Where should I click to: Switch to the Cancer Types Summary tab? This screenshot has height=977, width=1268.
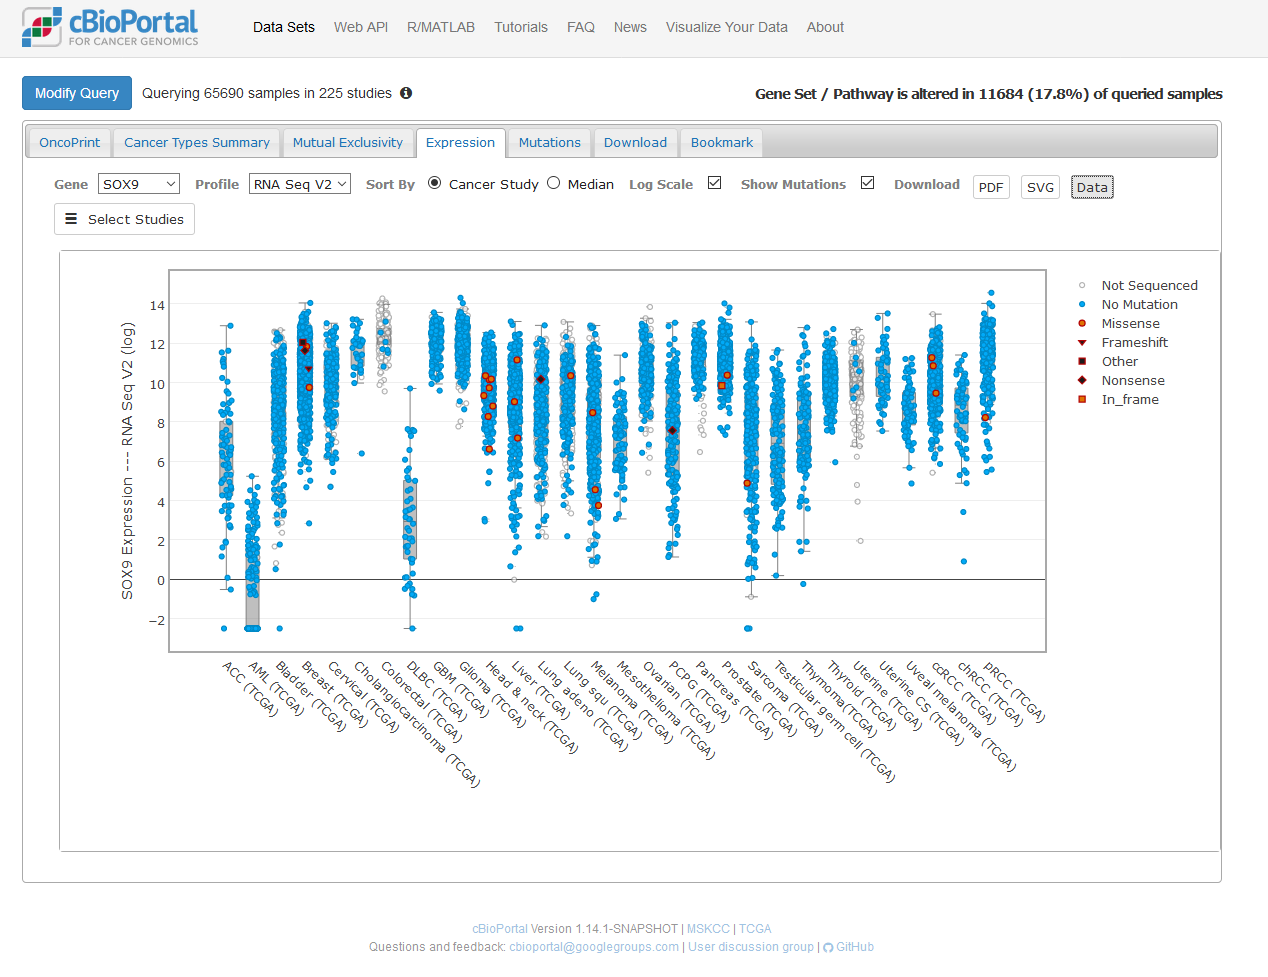(x=197, y=143)
